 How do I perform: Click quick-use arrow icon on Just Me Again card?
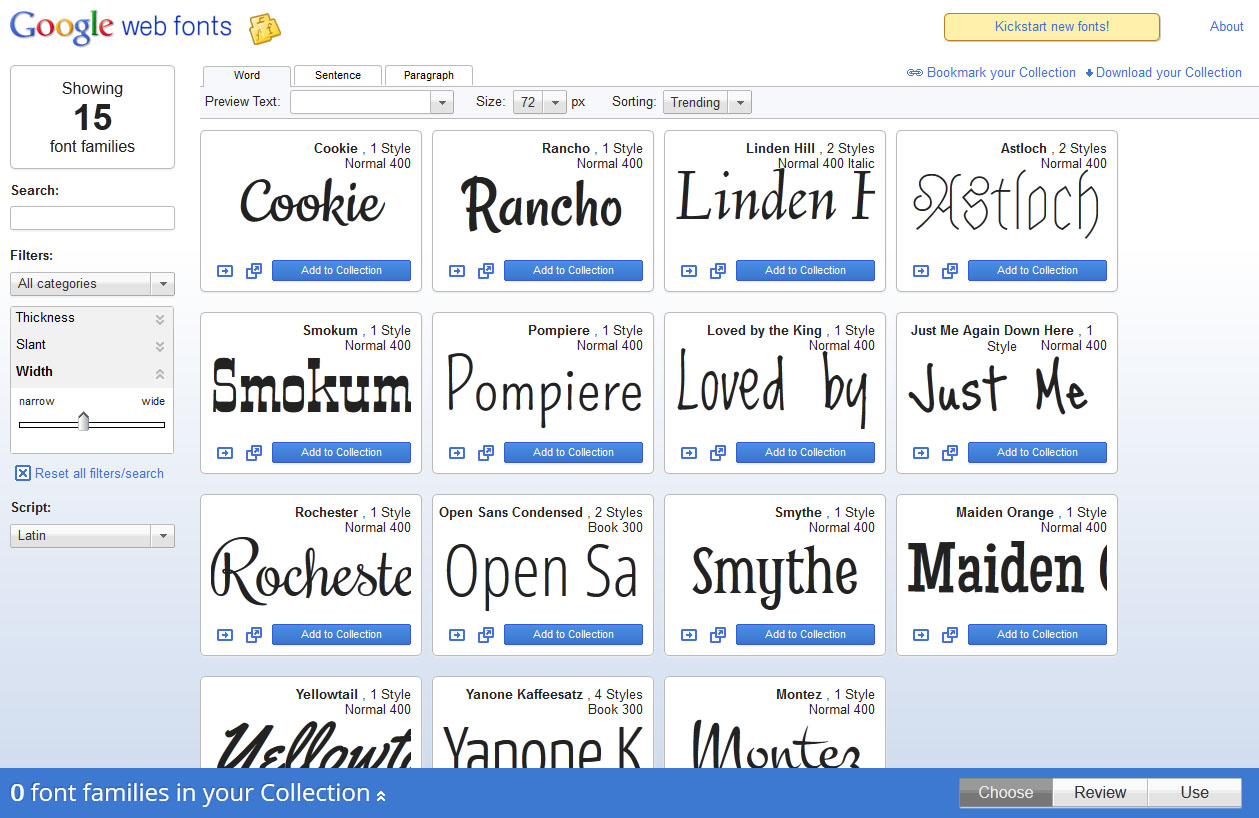(x=921, y=453)
